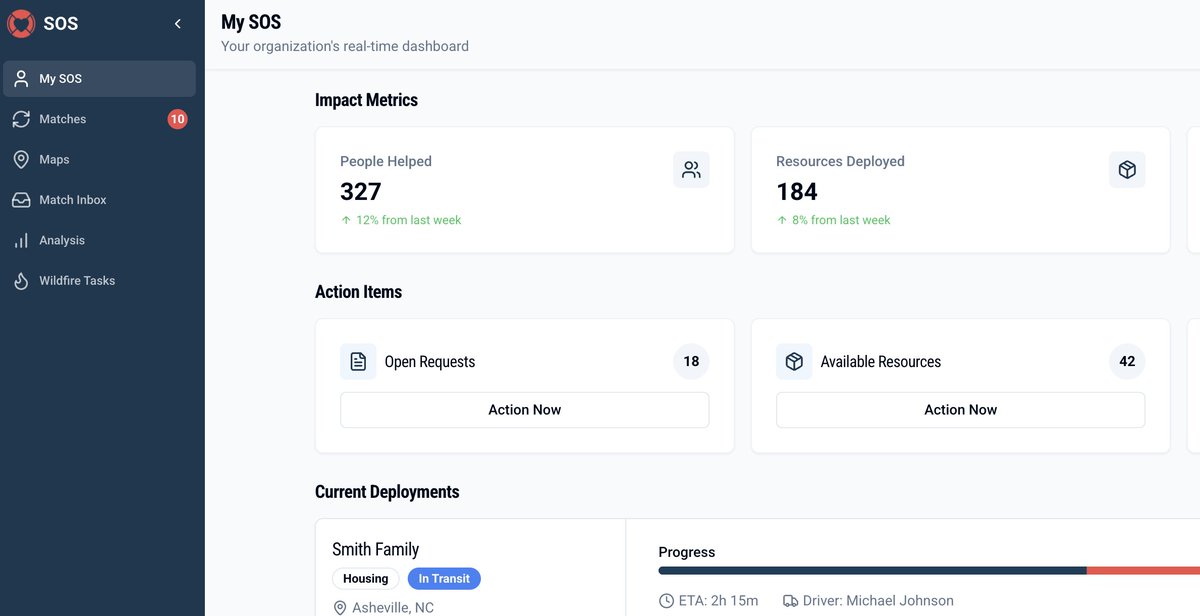
Task: Click the Impact Metrics heading
Action: click(x=366, y=100)
